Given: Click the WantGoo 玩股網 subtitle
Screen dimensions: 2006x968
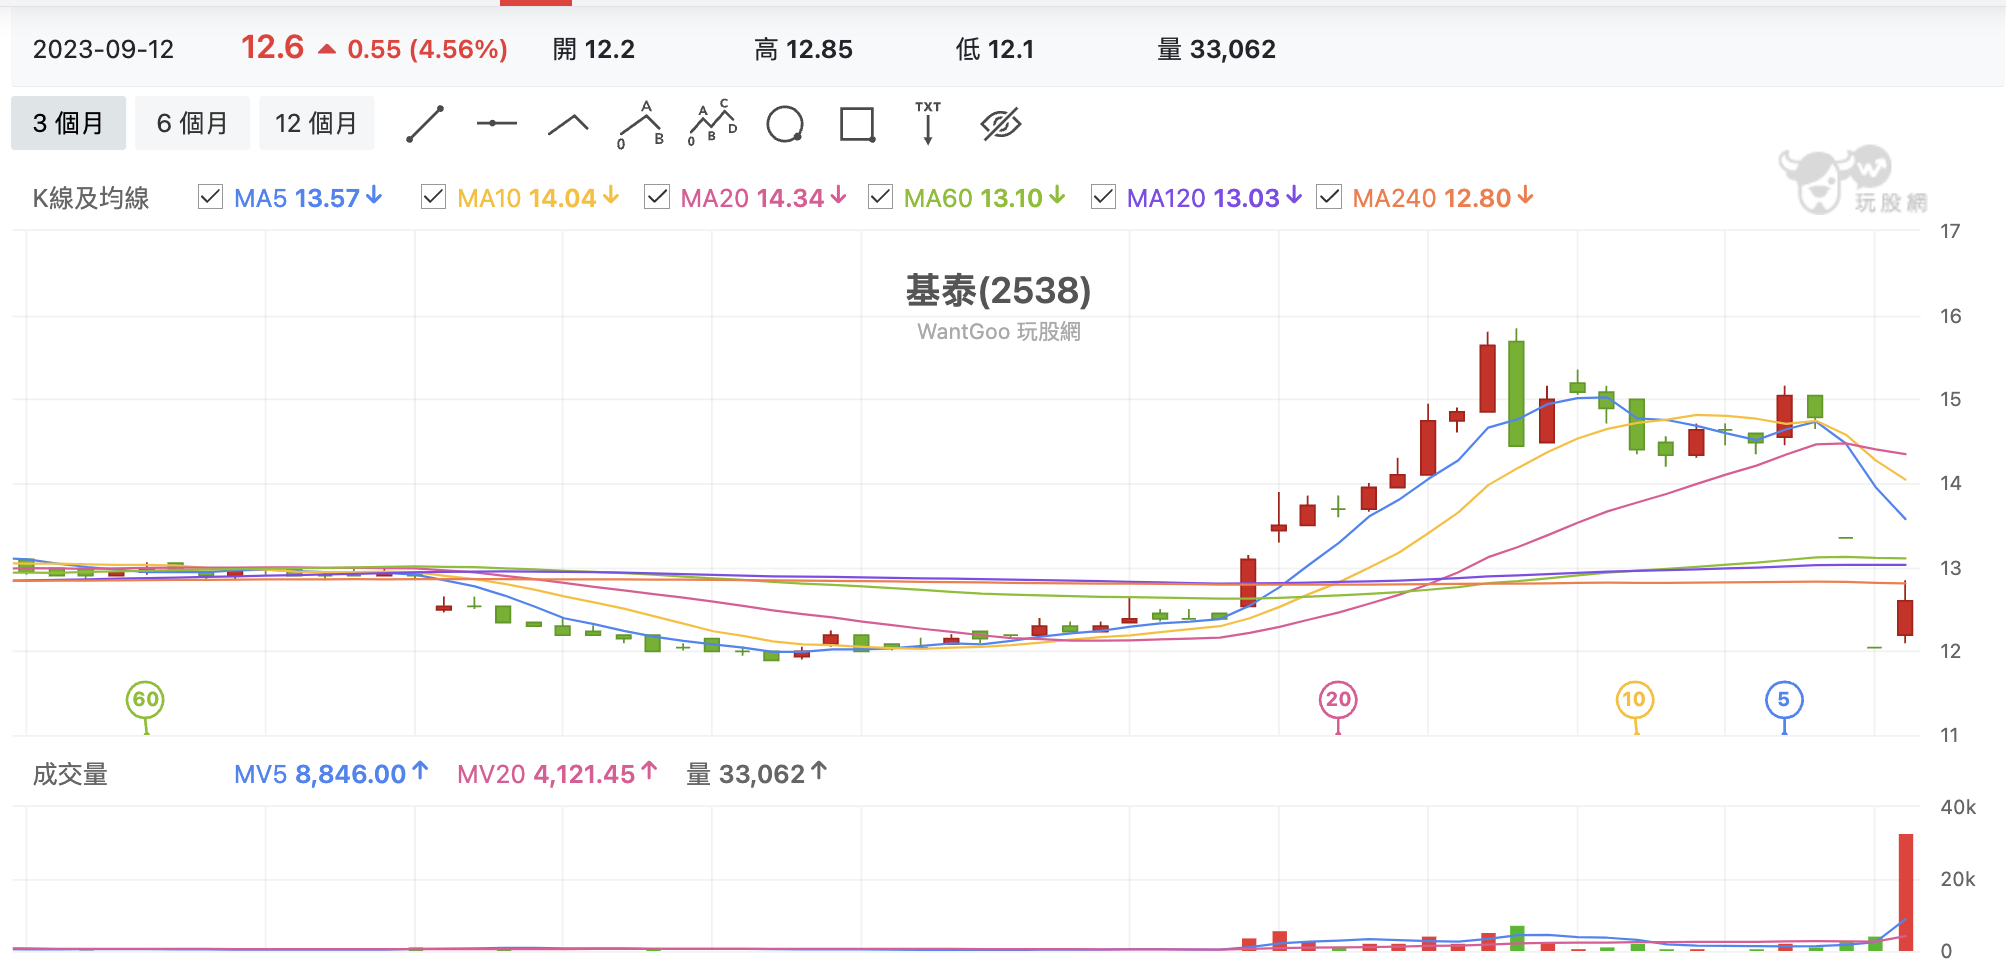Looking at the screenshot, I should coord(998,332).
